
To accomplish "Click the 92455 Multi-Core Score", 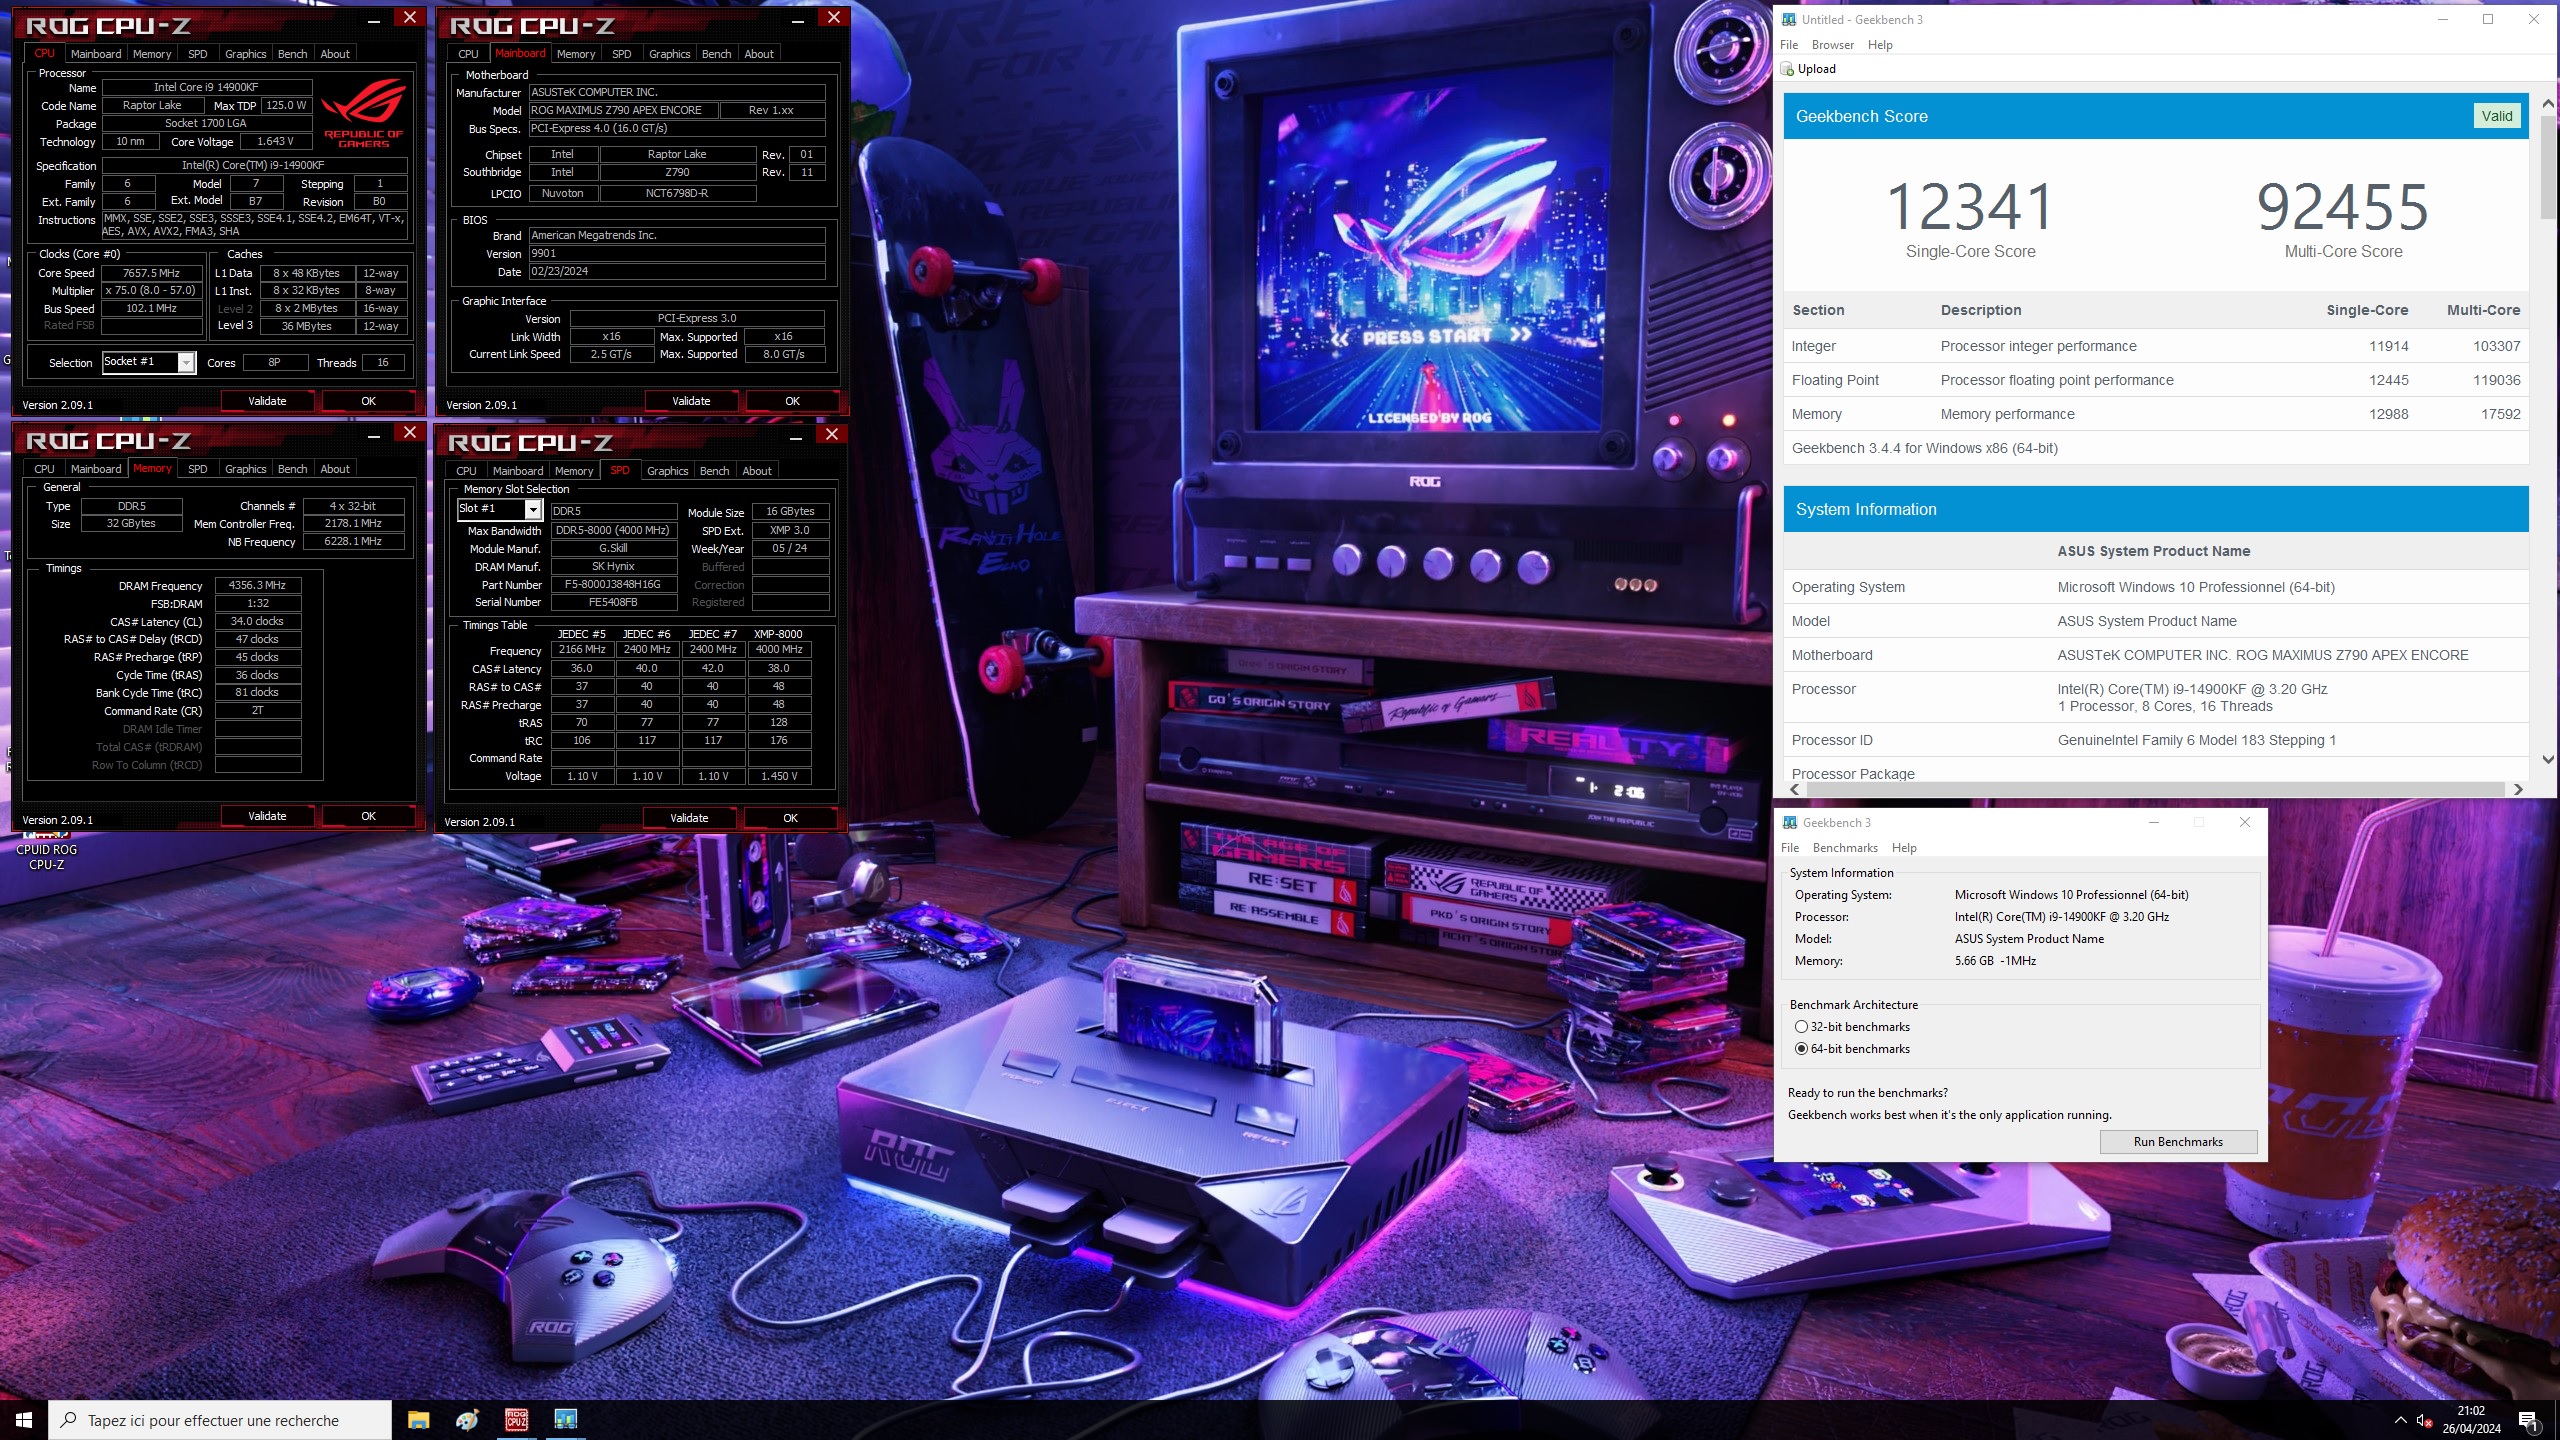I will [x=2343, y=207].
